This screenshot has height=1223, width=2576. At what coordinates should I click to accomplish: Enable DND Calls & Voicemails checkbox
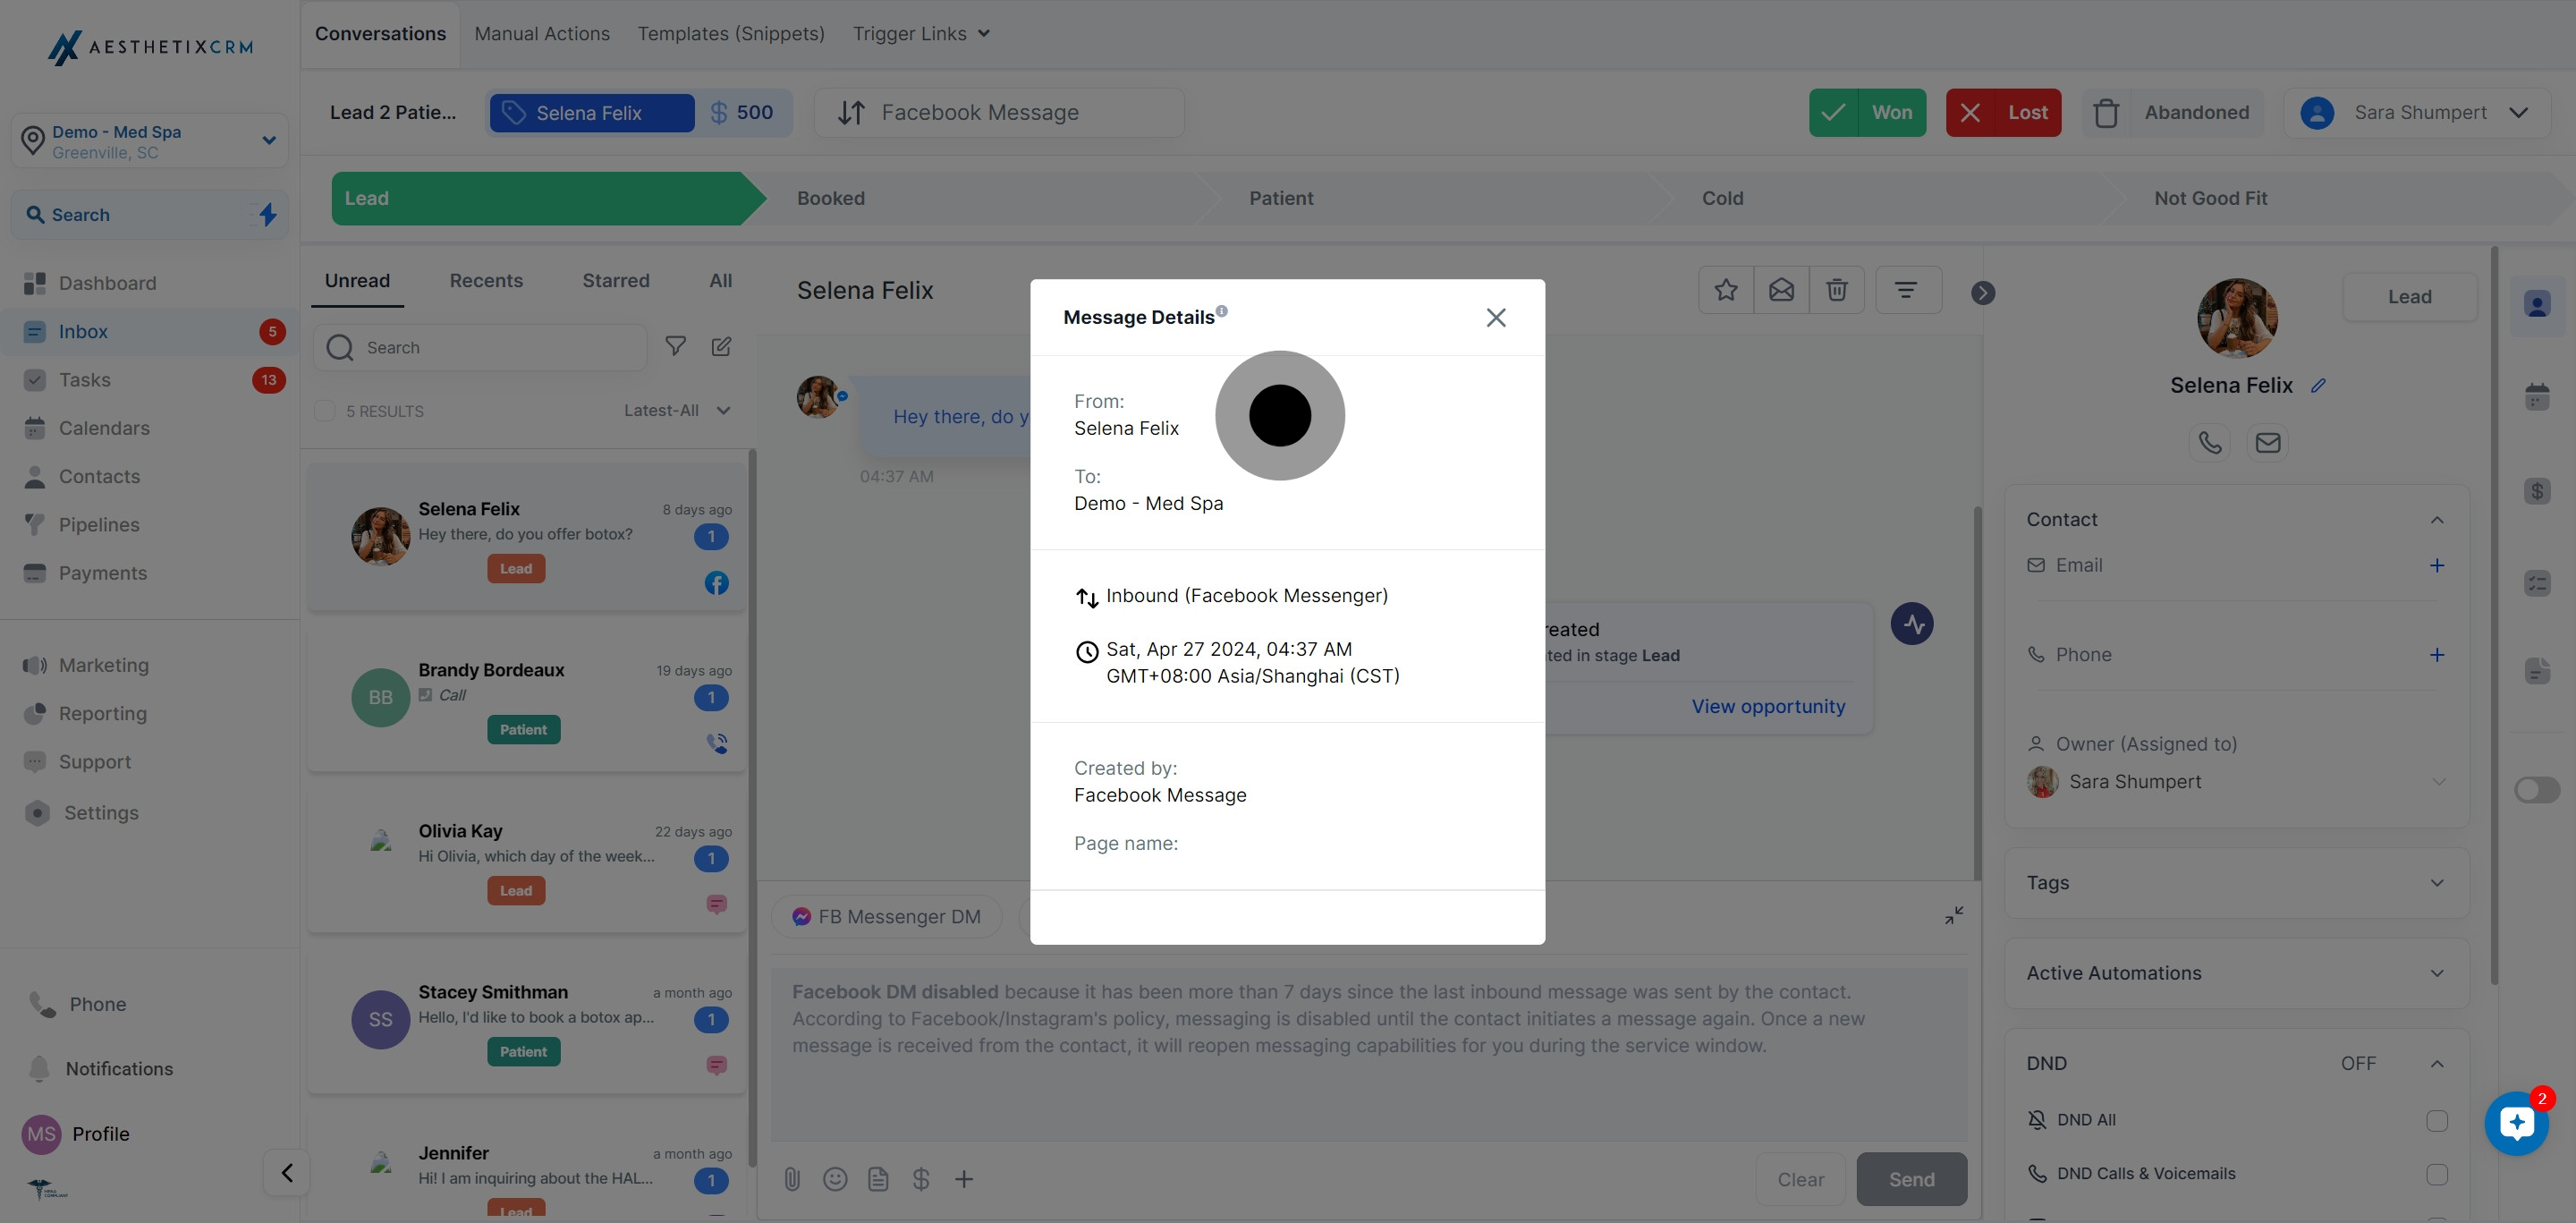pos(2437,1174)
